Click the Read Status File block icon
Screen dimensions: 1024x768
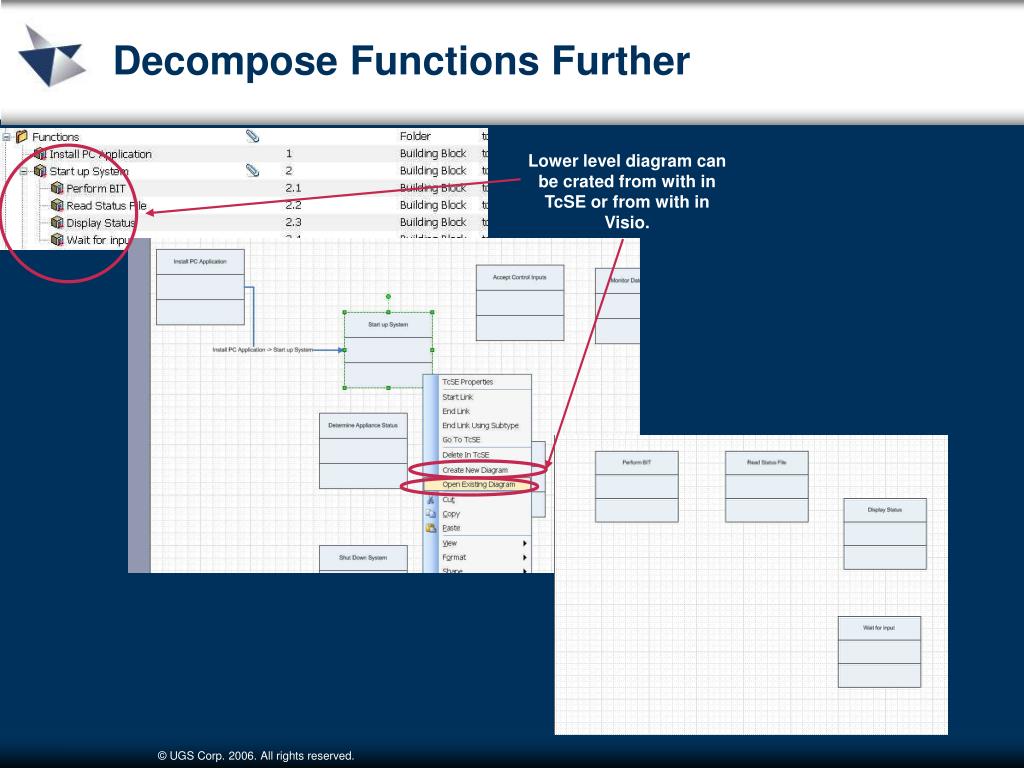coord(57,205)
